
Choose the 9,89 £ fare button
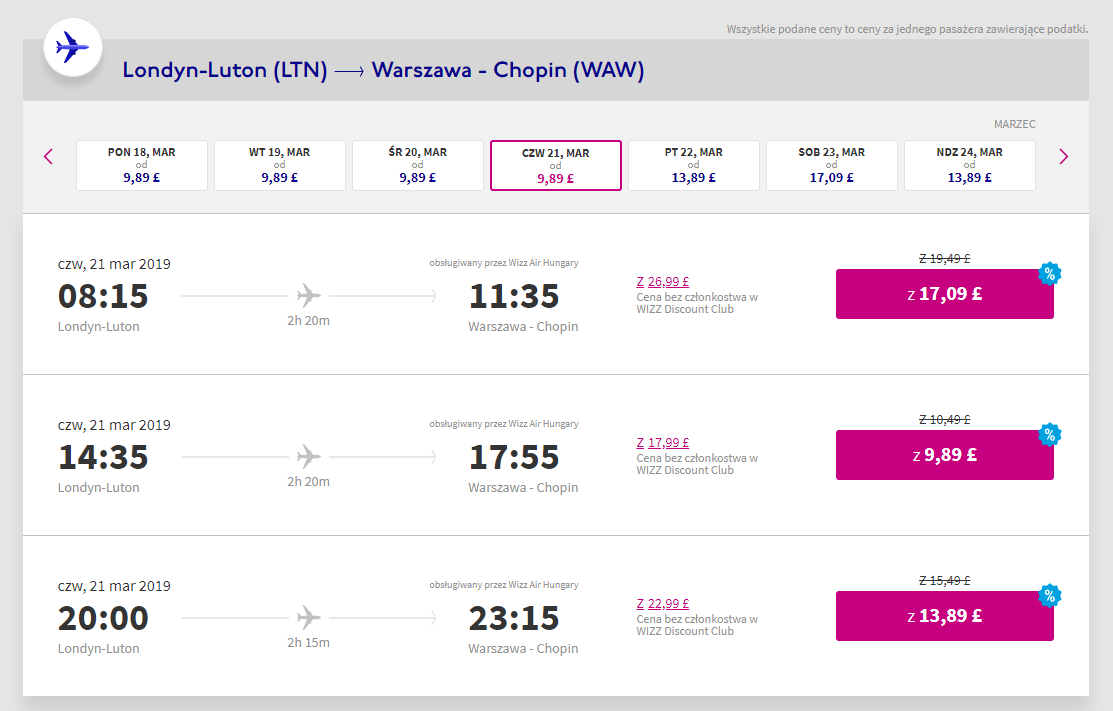(944, 455)
